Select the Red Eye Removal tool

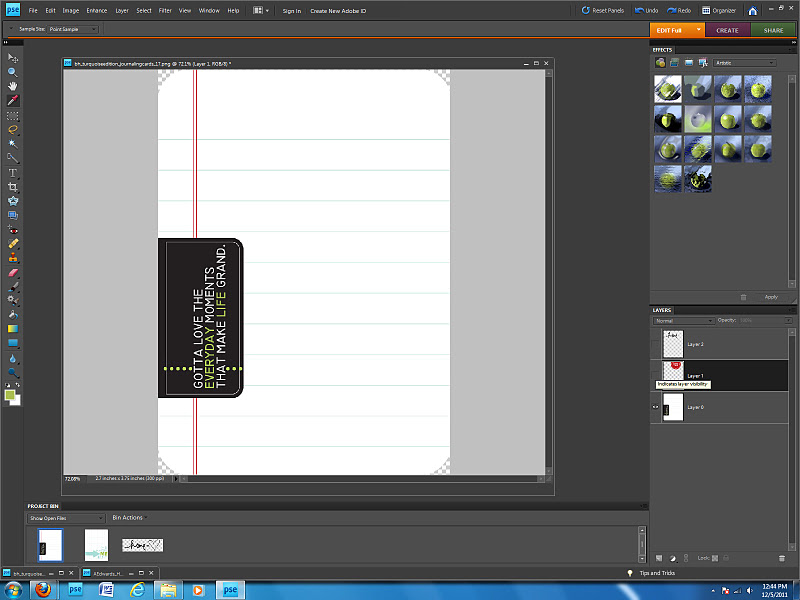13,230
